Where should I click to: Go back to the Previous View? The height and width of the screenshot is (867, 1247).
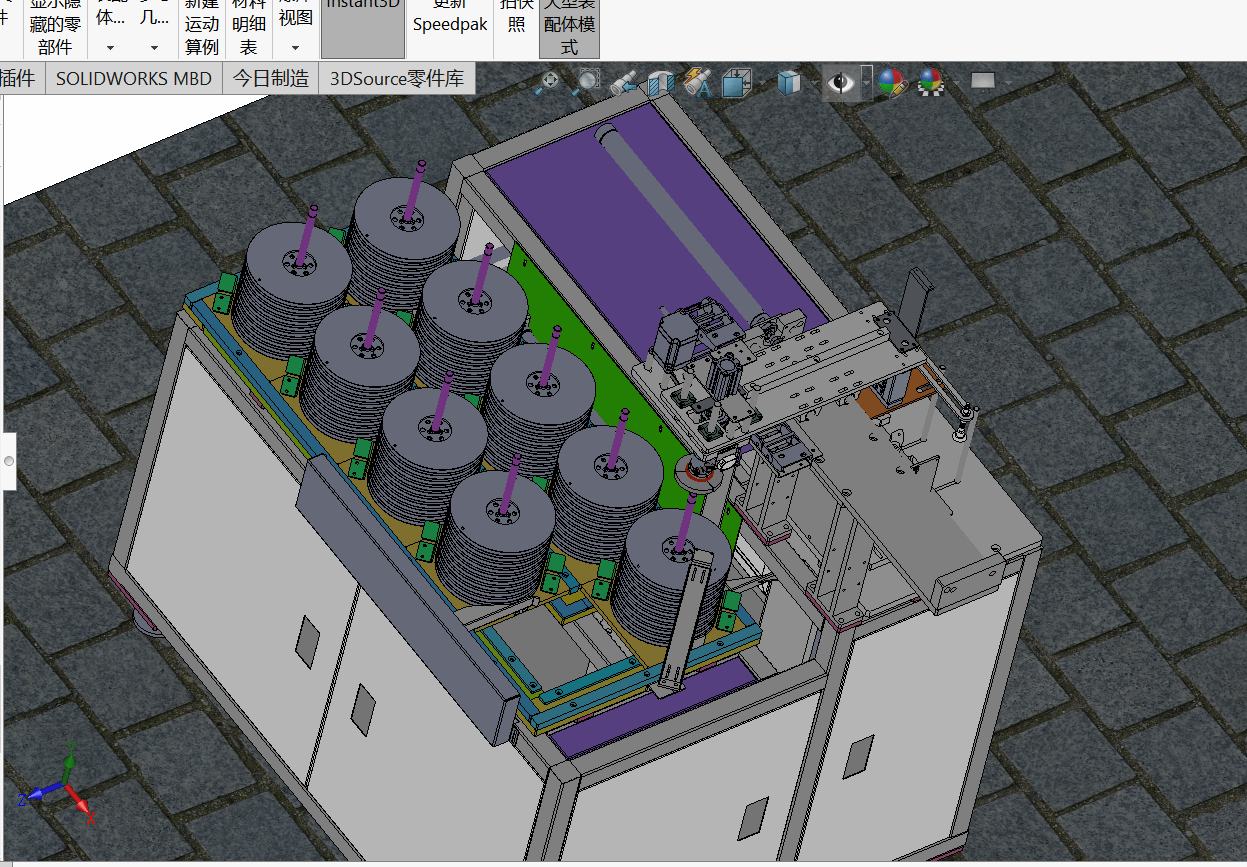tap(623, 83)
